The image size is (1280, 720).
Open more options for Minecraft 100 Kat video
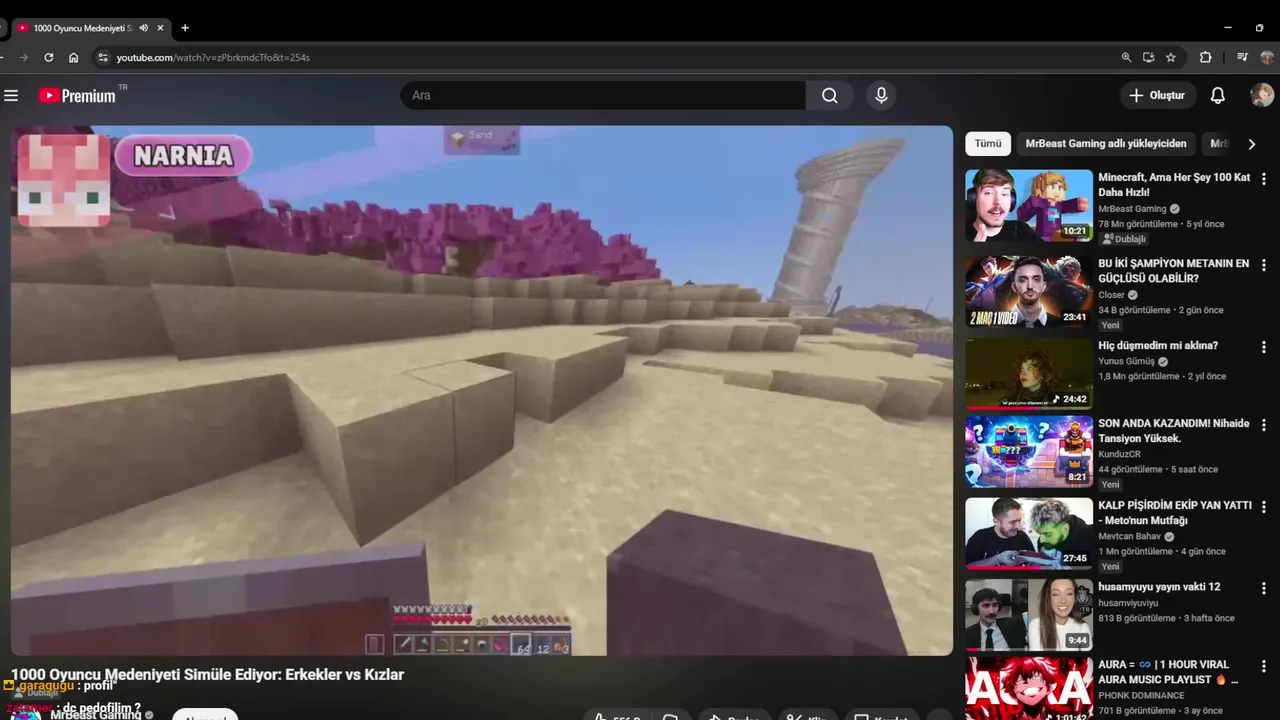point(1264,179)
